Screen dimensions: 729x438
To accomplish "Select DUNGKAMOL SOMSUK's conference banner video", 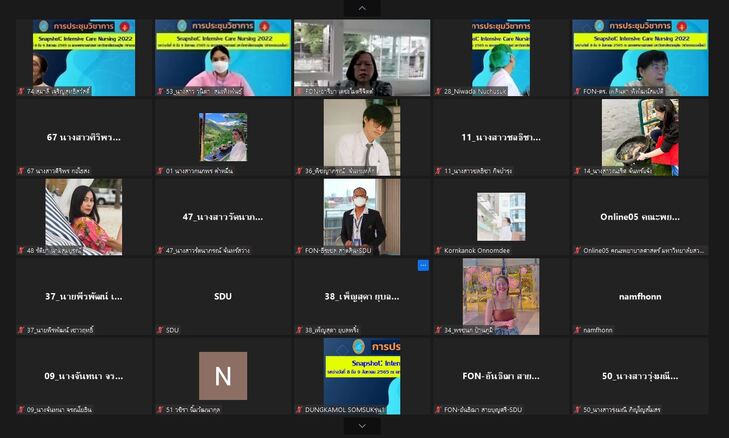I will tap(362, 376).
